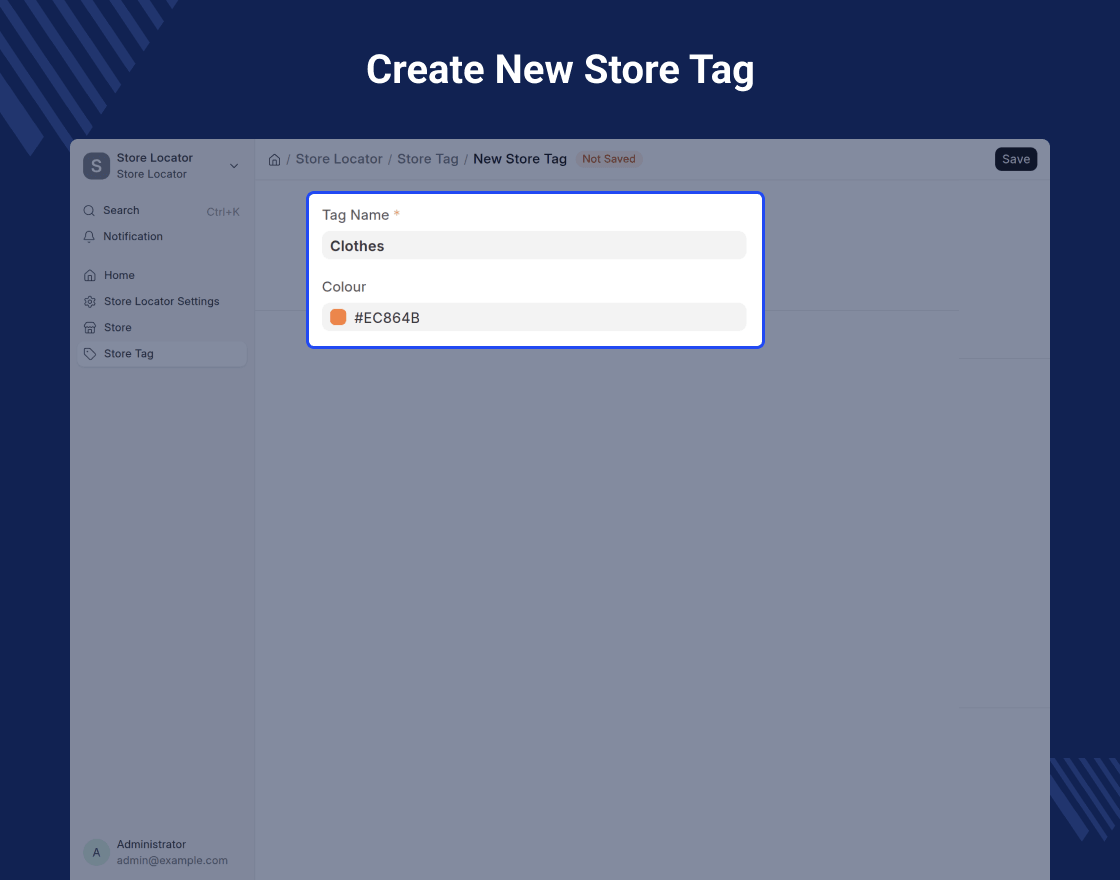Click the Not Saved status badge

click(x=609, y=159)
